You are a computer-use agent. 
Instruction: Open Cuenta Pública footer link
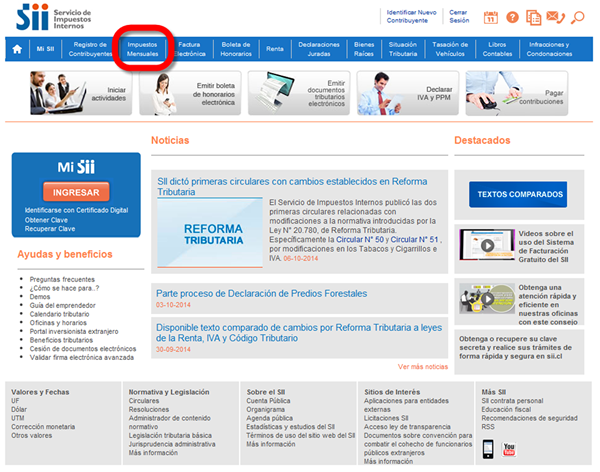[268, 401]
